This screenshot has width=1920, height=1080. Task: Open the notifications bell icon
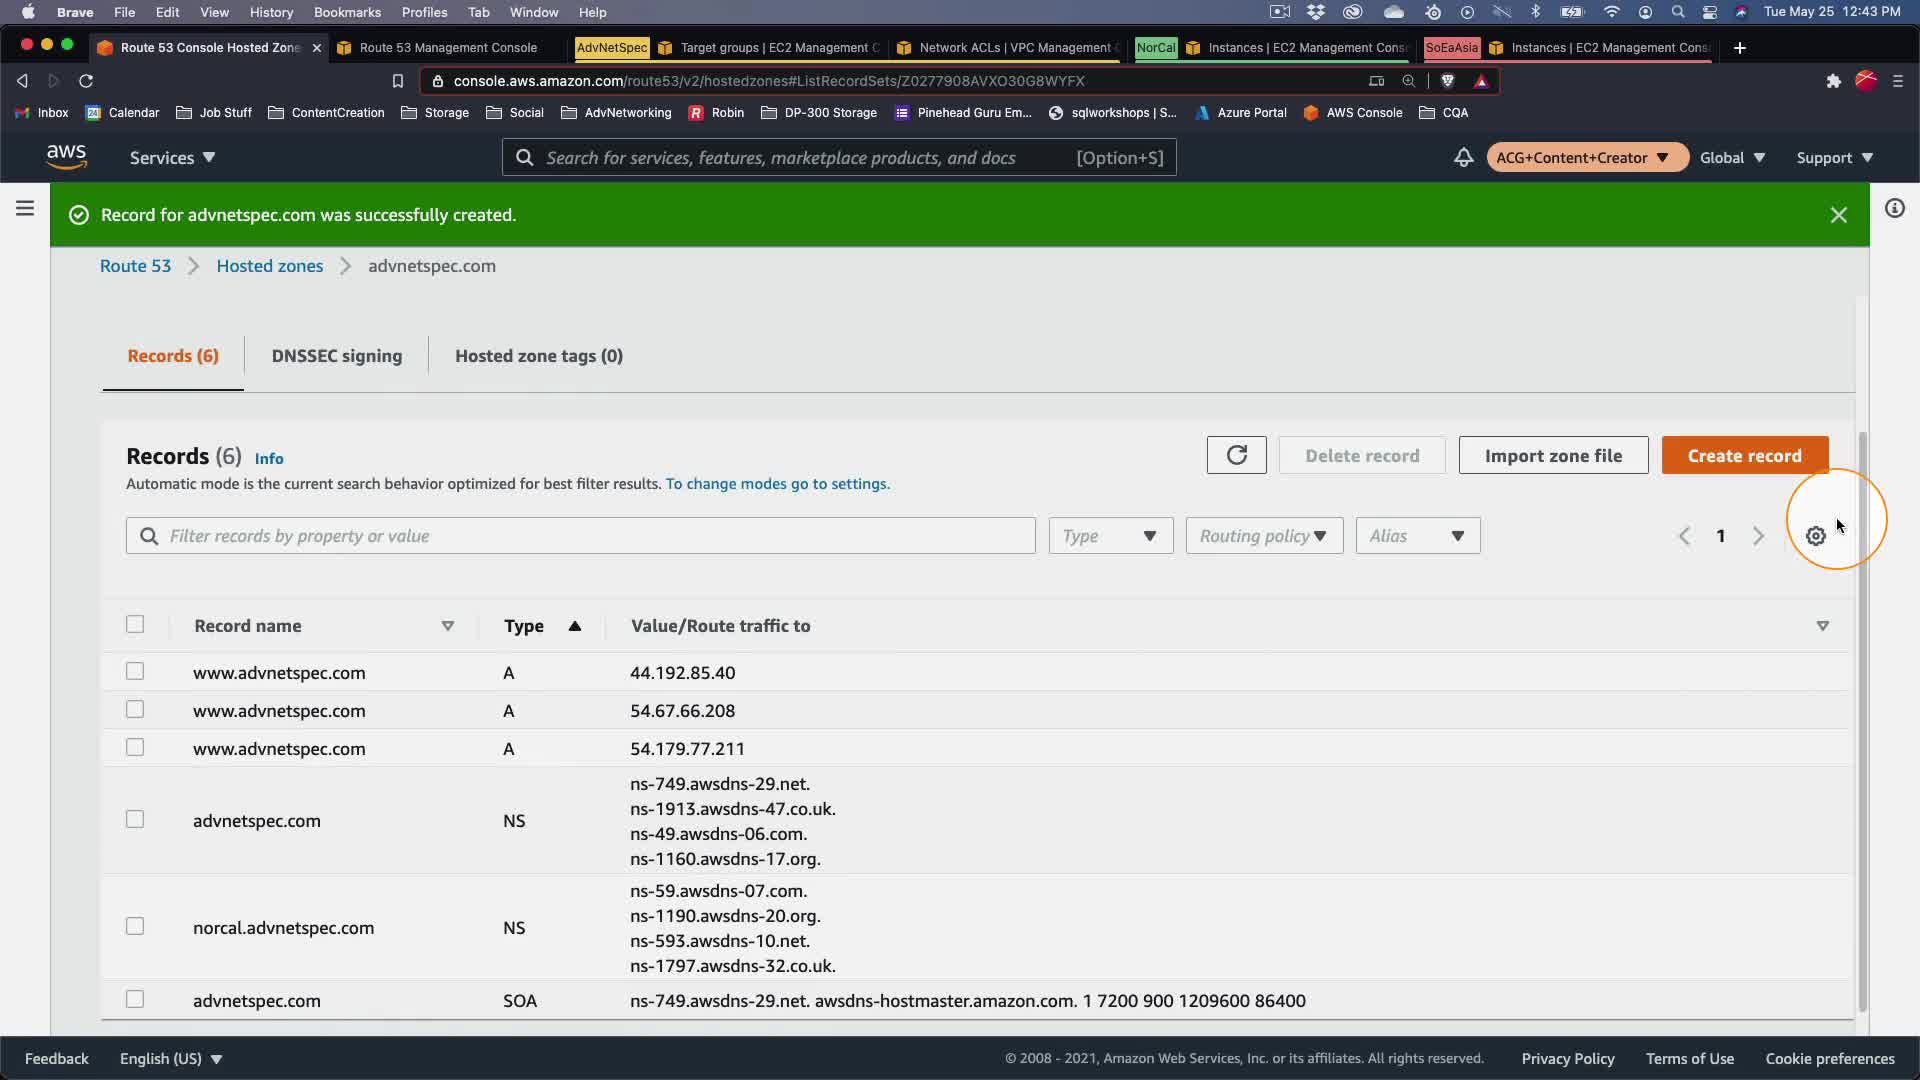click(x=1463, y=158)
